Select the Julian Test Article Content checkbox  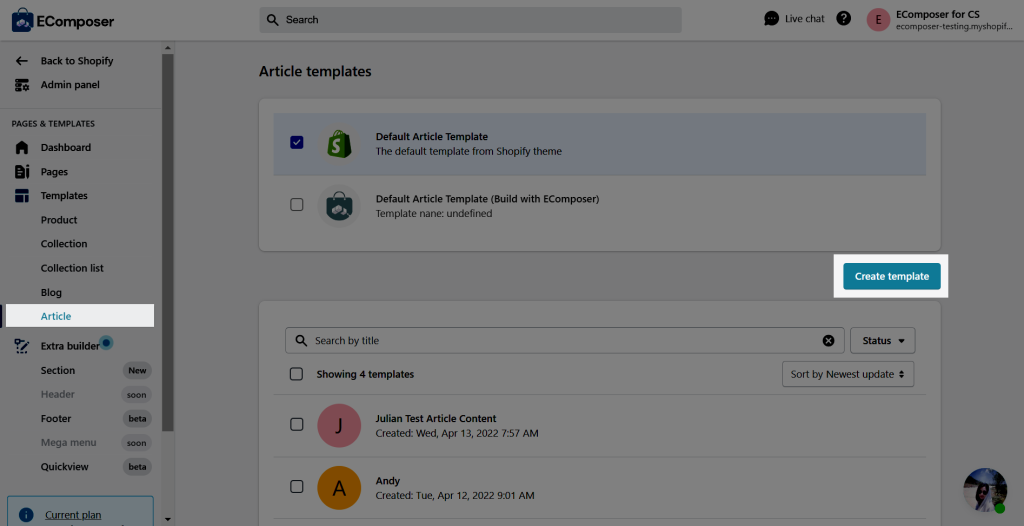point(296,424)
